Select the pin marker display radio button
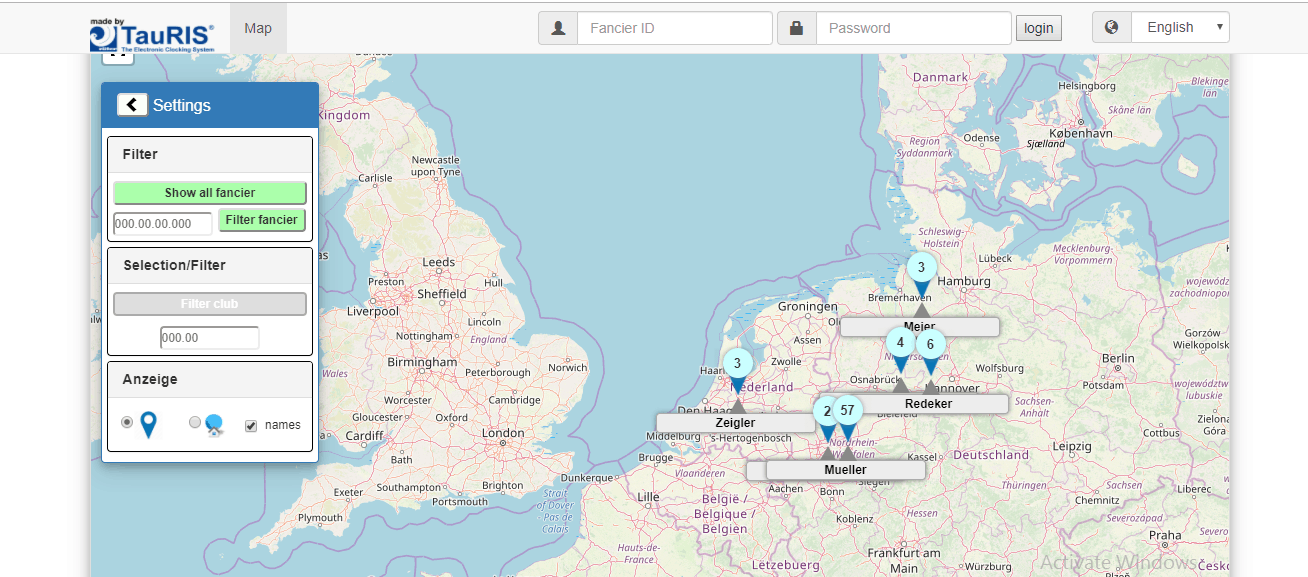 pyautogui.click(x=127, y=422)
